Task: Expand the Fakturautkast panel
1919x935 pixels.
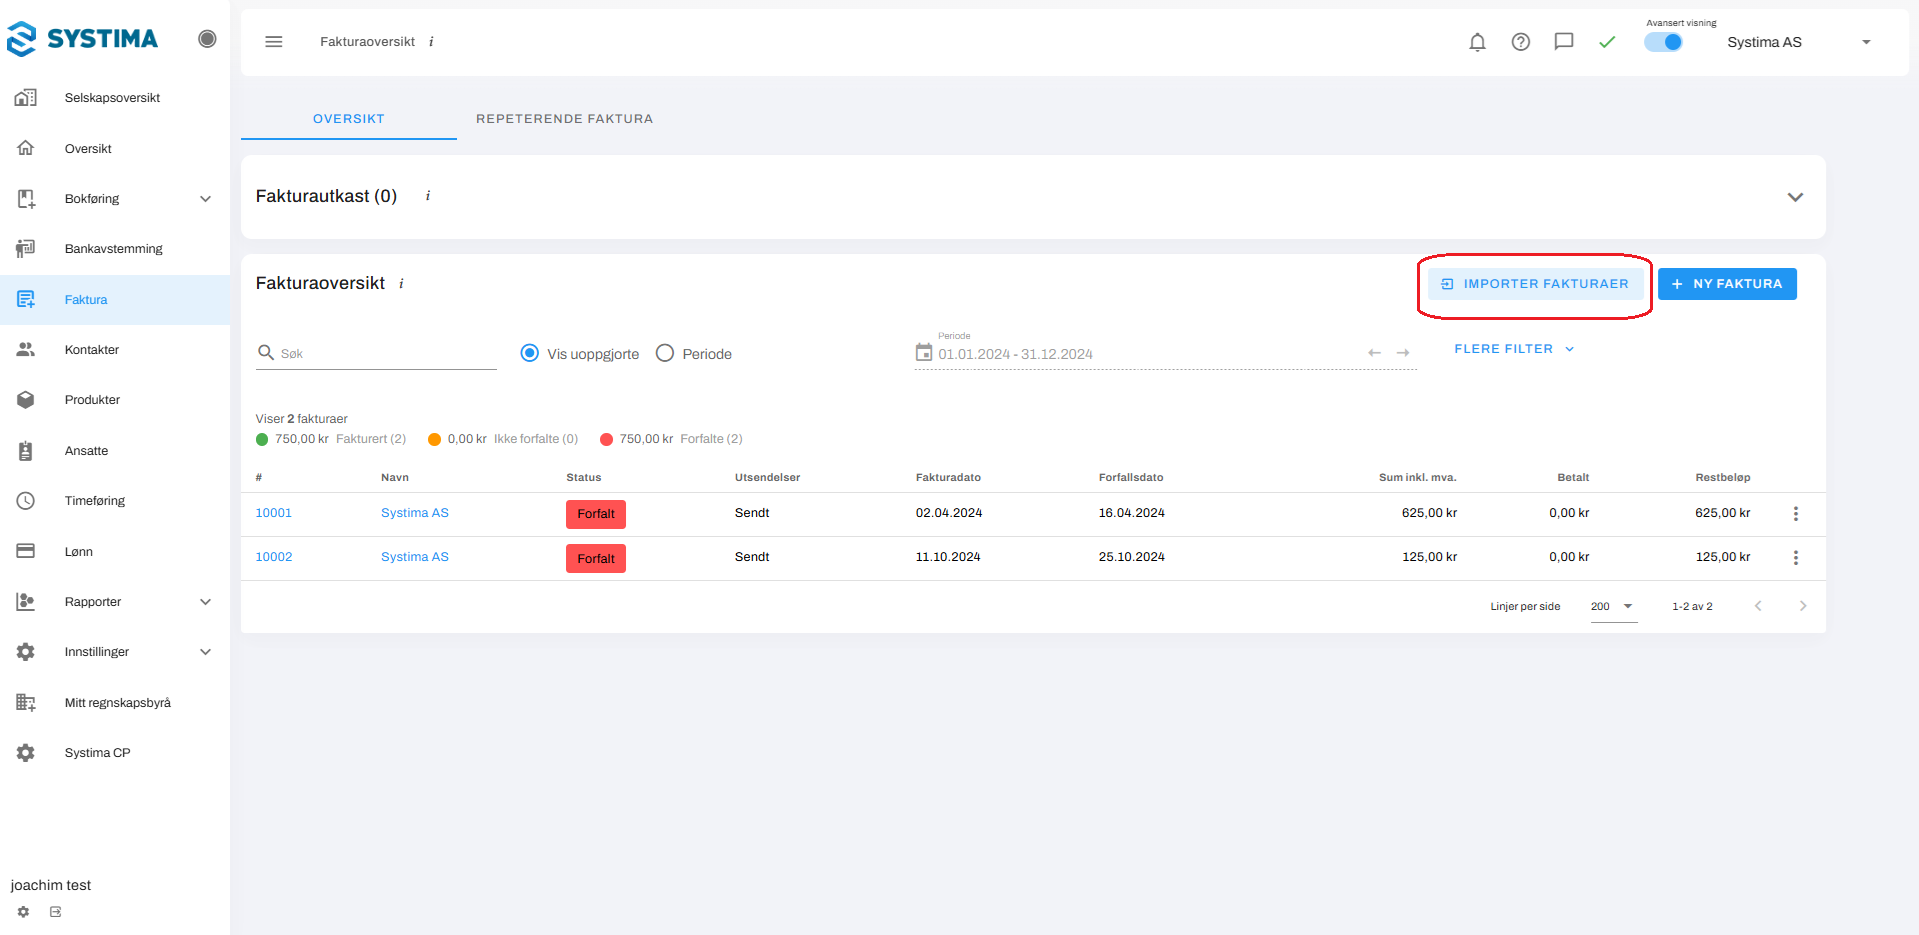Action: coord(1795,197)
